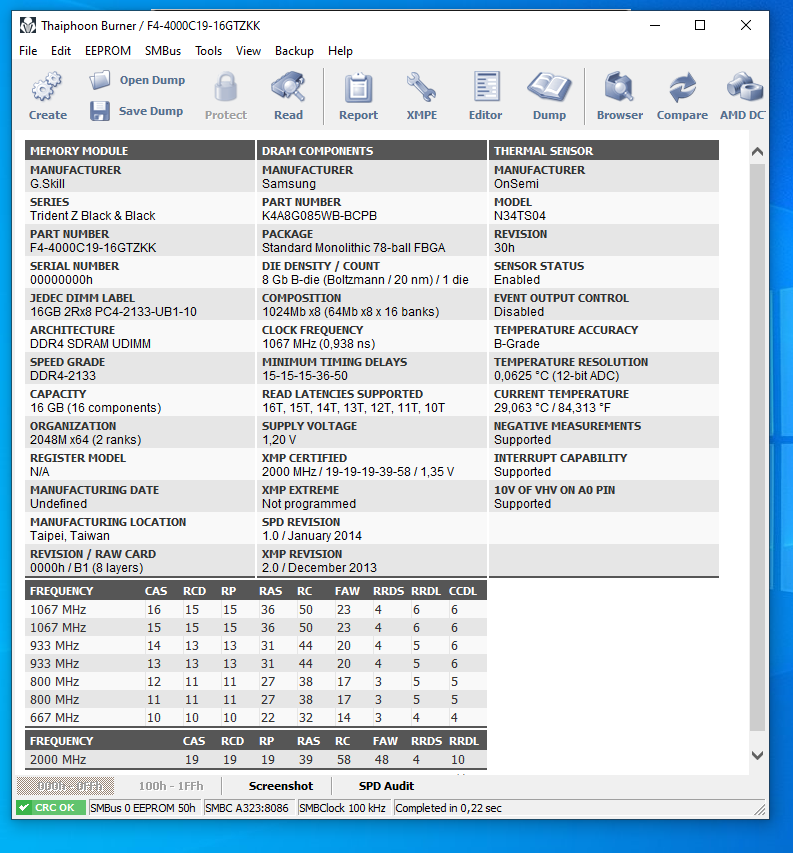Click the Protect padlock icon
The image size is (793, 853).
(226, 87)
